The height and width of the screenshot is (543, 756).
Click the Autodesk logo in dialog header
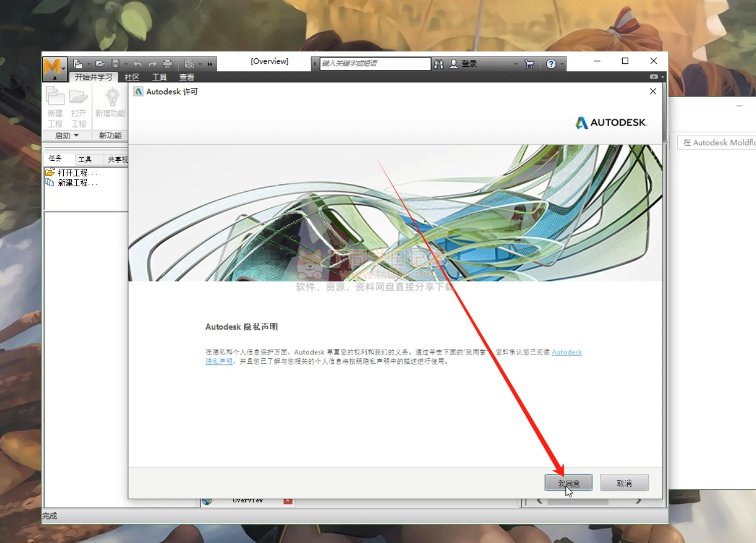click(x=611, y=122)
